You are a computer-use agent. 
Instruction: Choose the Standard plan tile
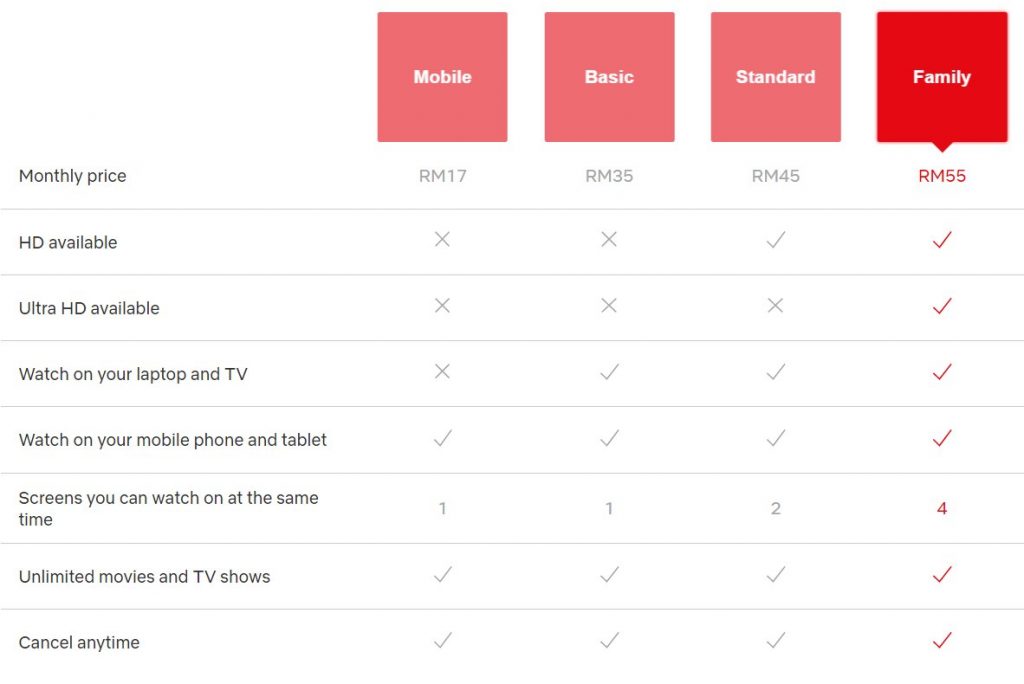click(x=776, y=76)
